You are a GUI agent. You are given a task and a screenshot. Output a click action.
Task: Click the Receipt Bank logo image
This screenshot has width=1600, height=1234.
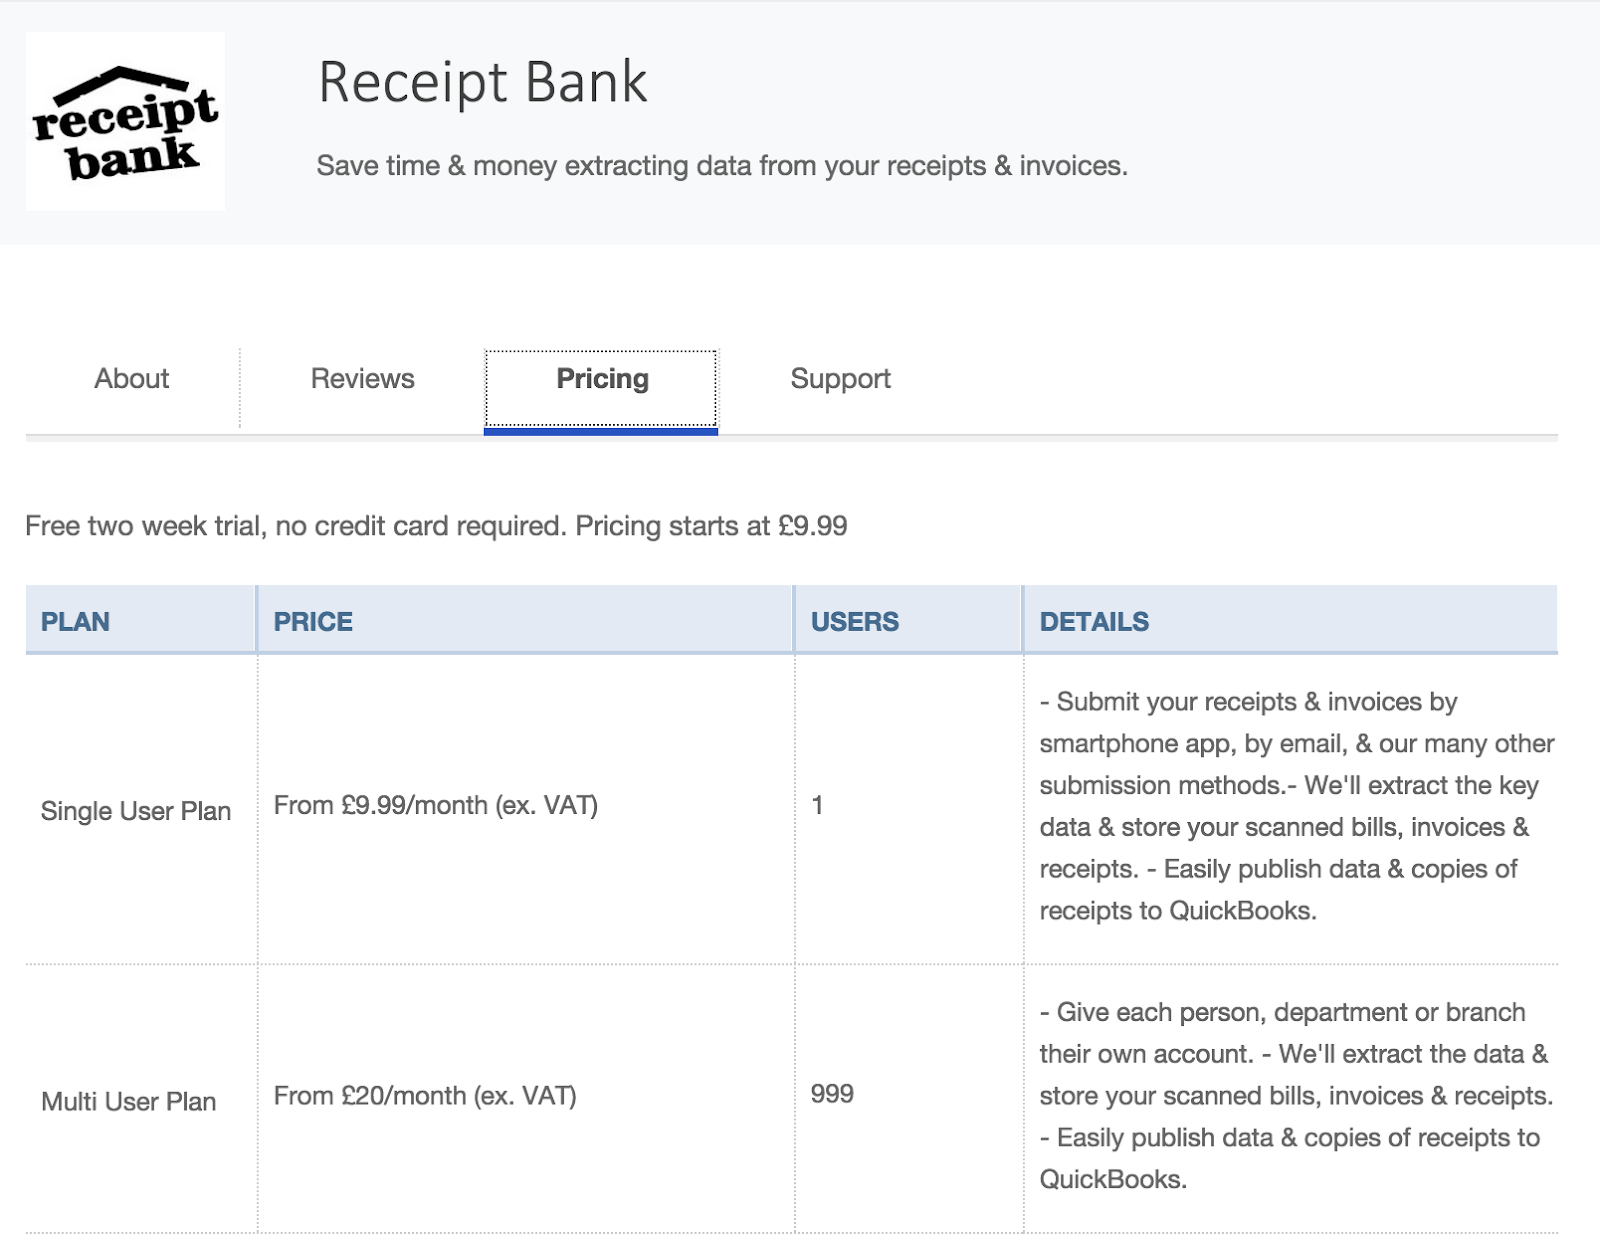(x=125, y=121)
